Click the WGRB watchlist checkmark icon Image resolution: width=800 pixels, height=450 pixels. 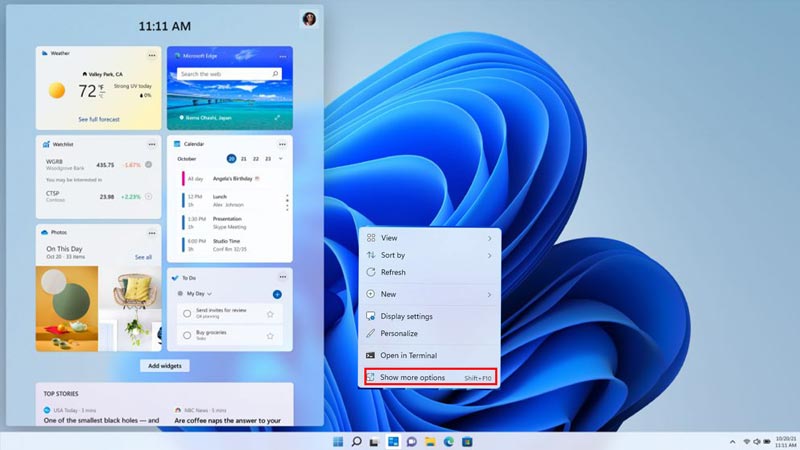click(x=148, y=165)
